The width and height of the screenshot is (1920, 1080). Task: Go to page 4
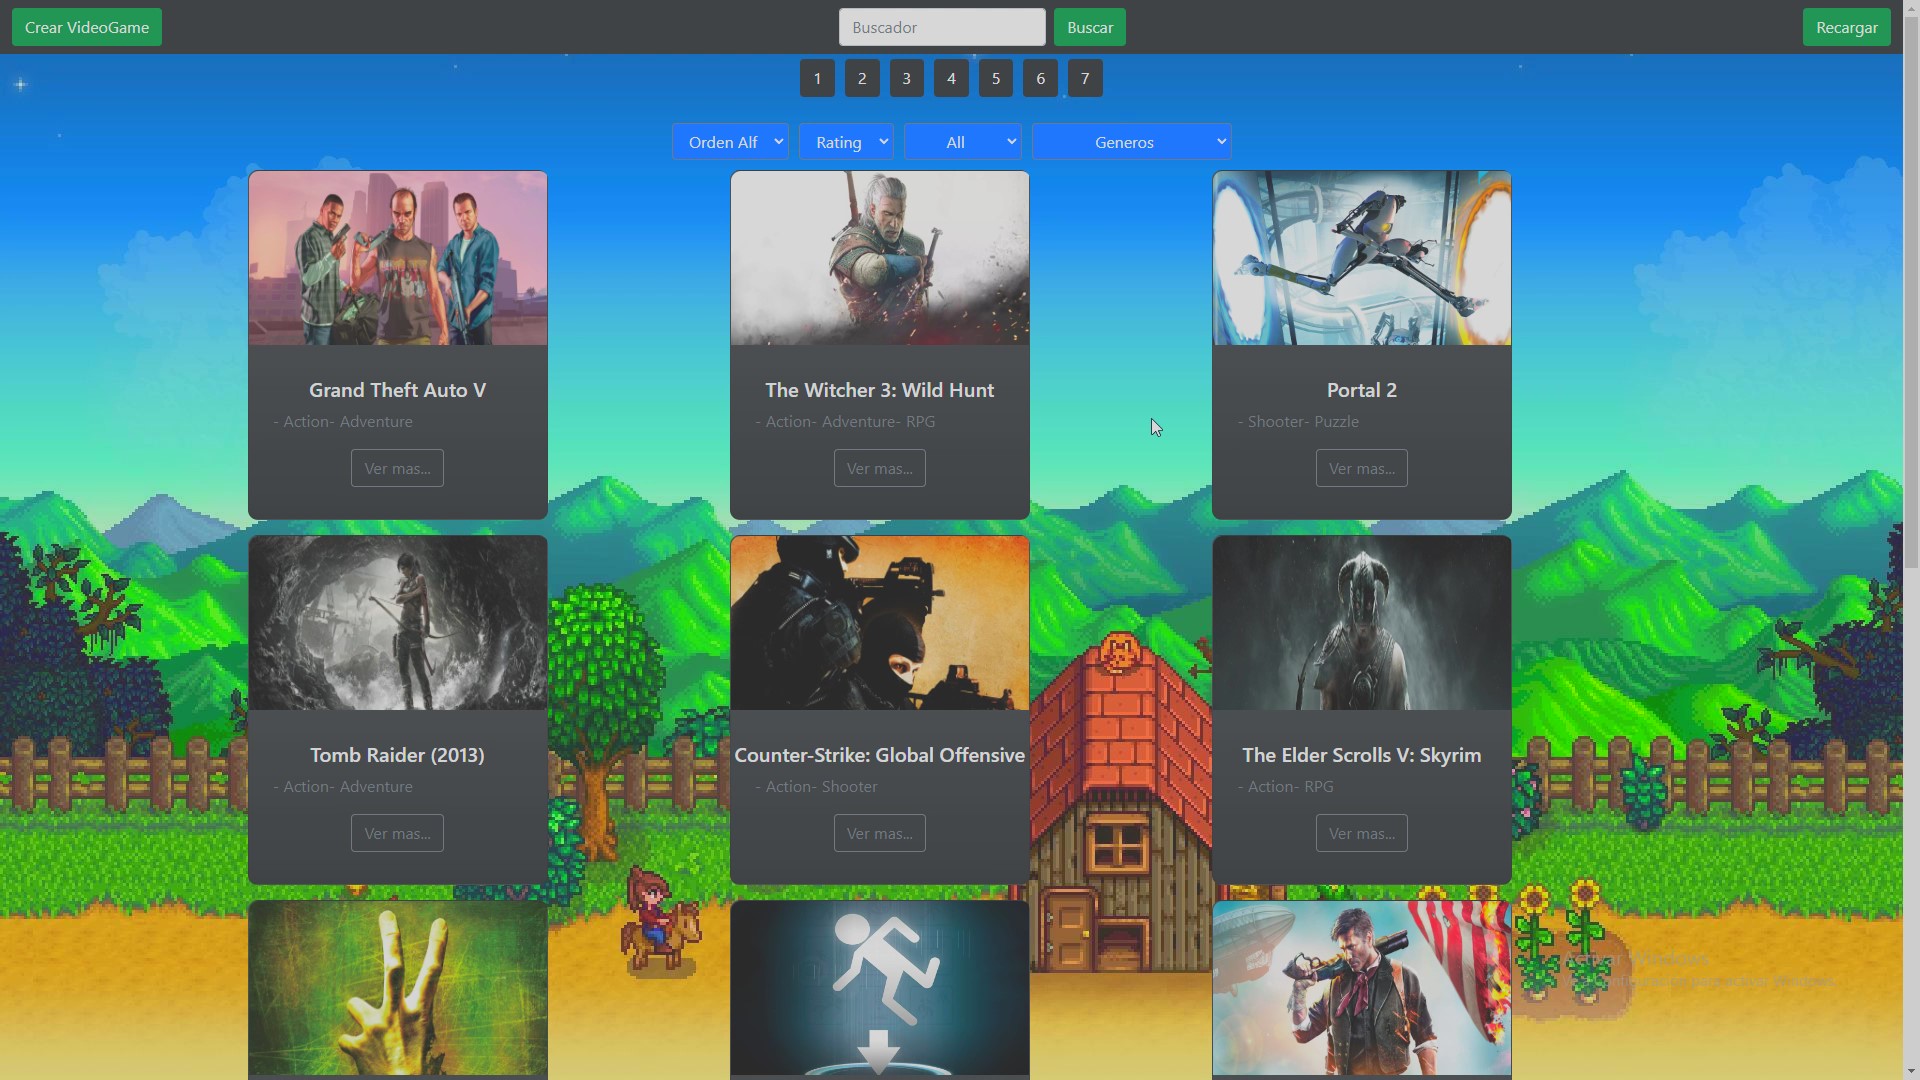951,78
